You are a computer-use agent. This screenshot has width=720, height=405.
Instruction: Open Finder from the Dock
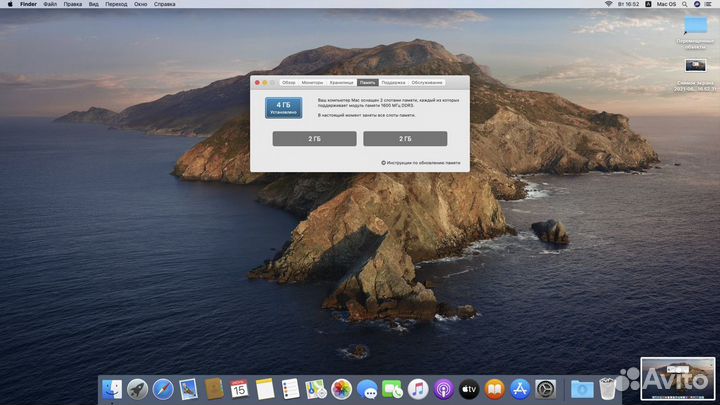[x=112, y=389]
